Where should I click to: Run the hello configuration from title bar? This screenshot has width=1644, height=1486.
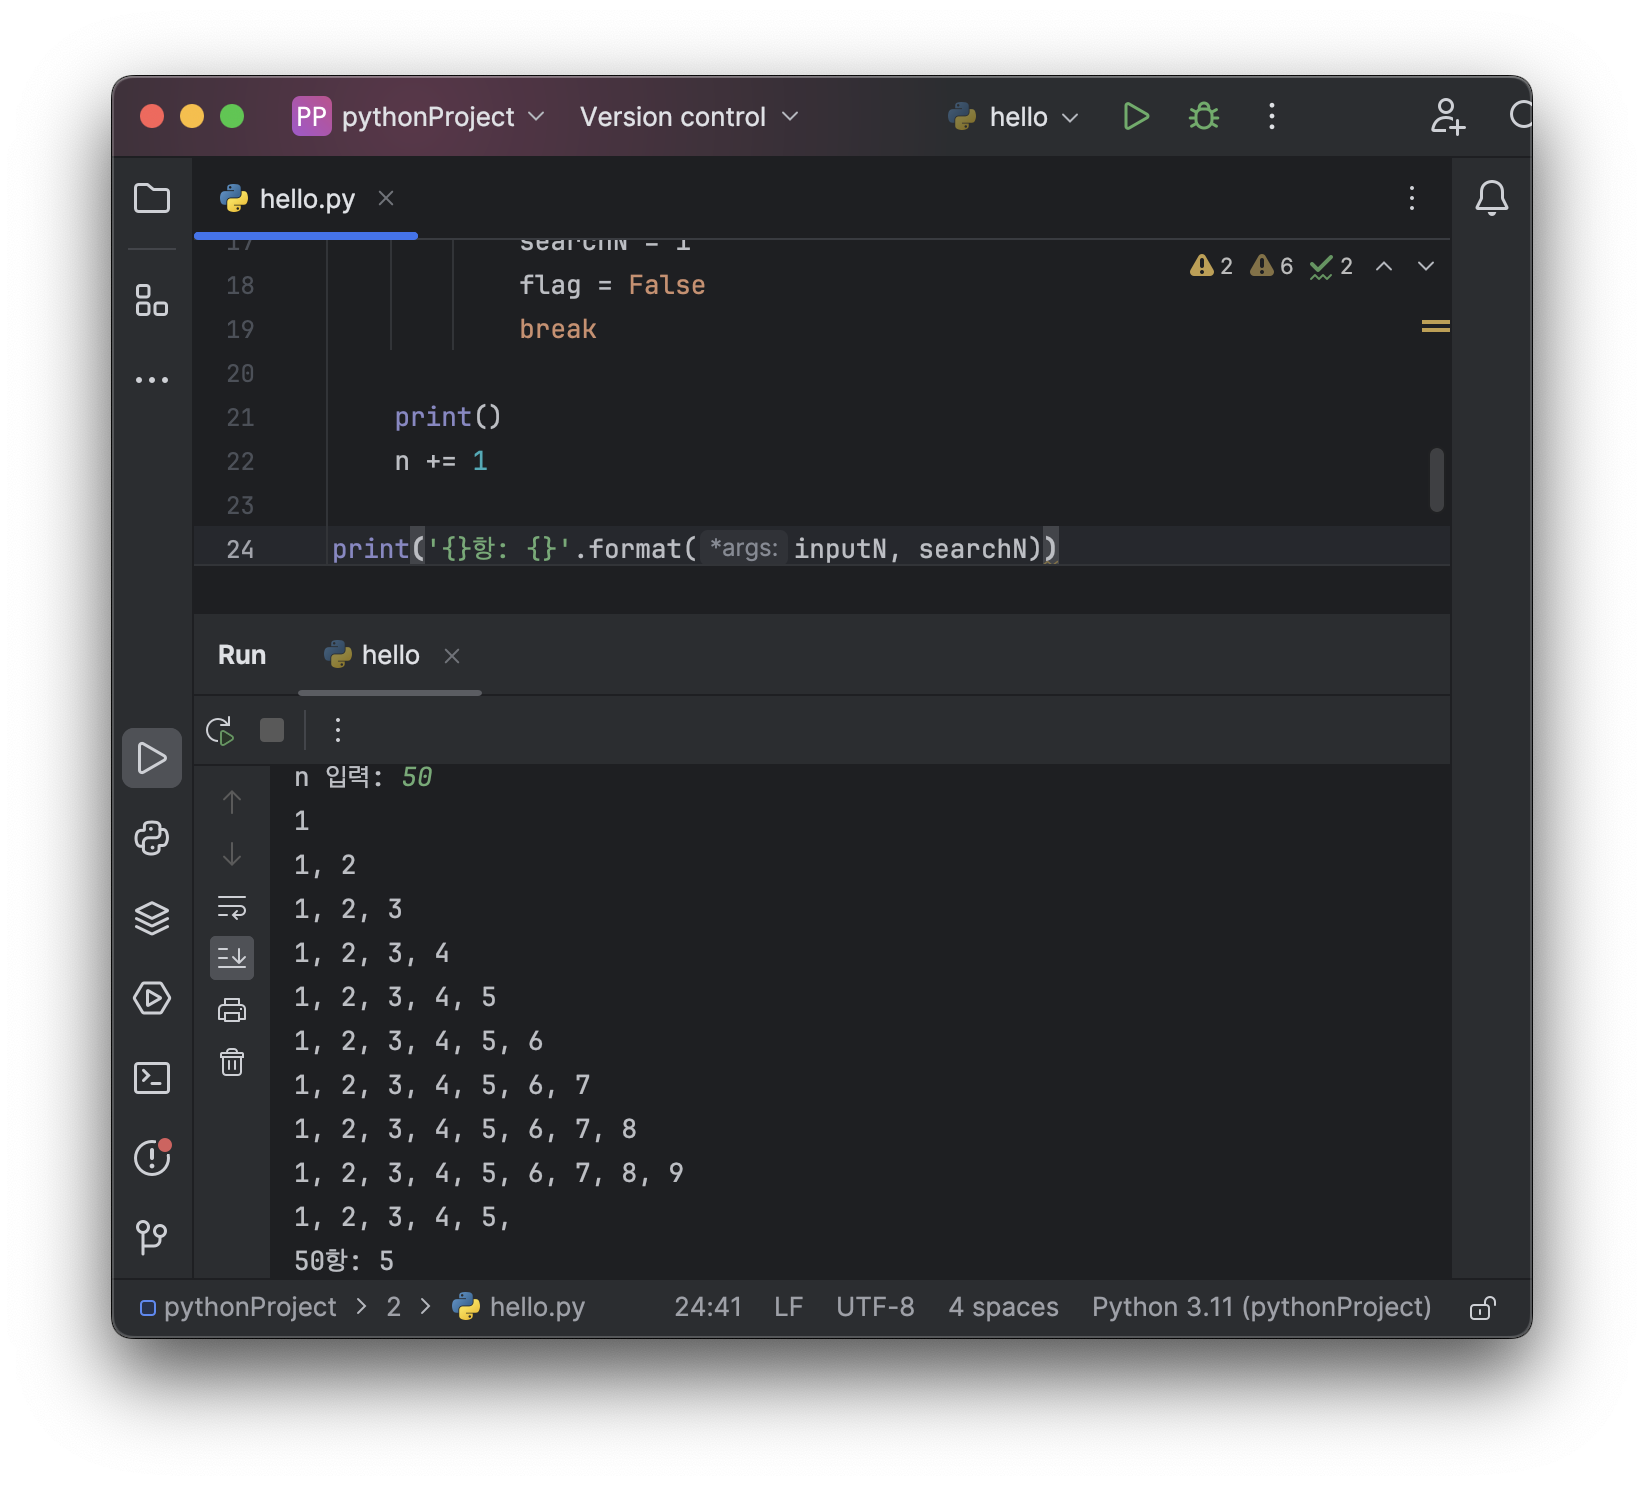point(1136,117)
